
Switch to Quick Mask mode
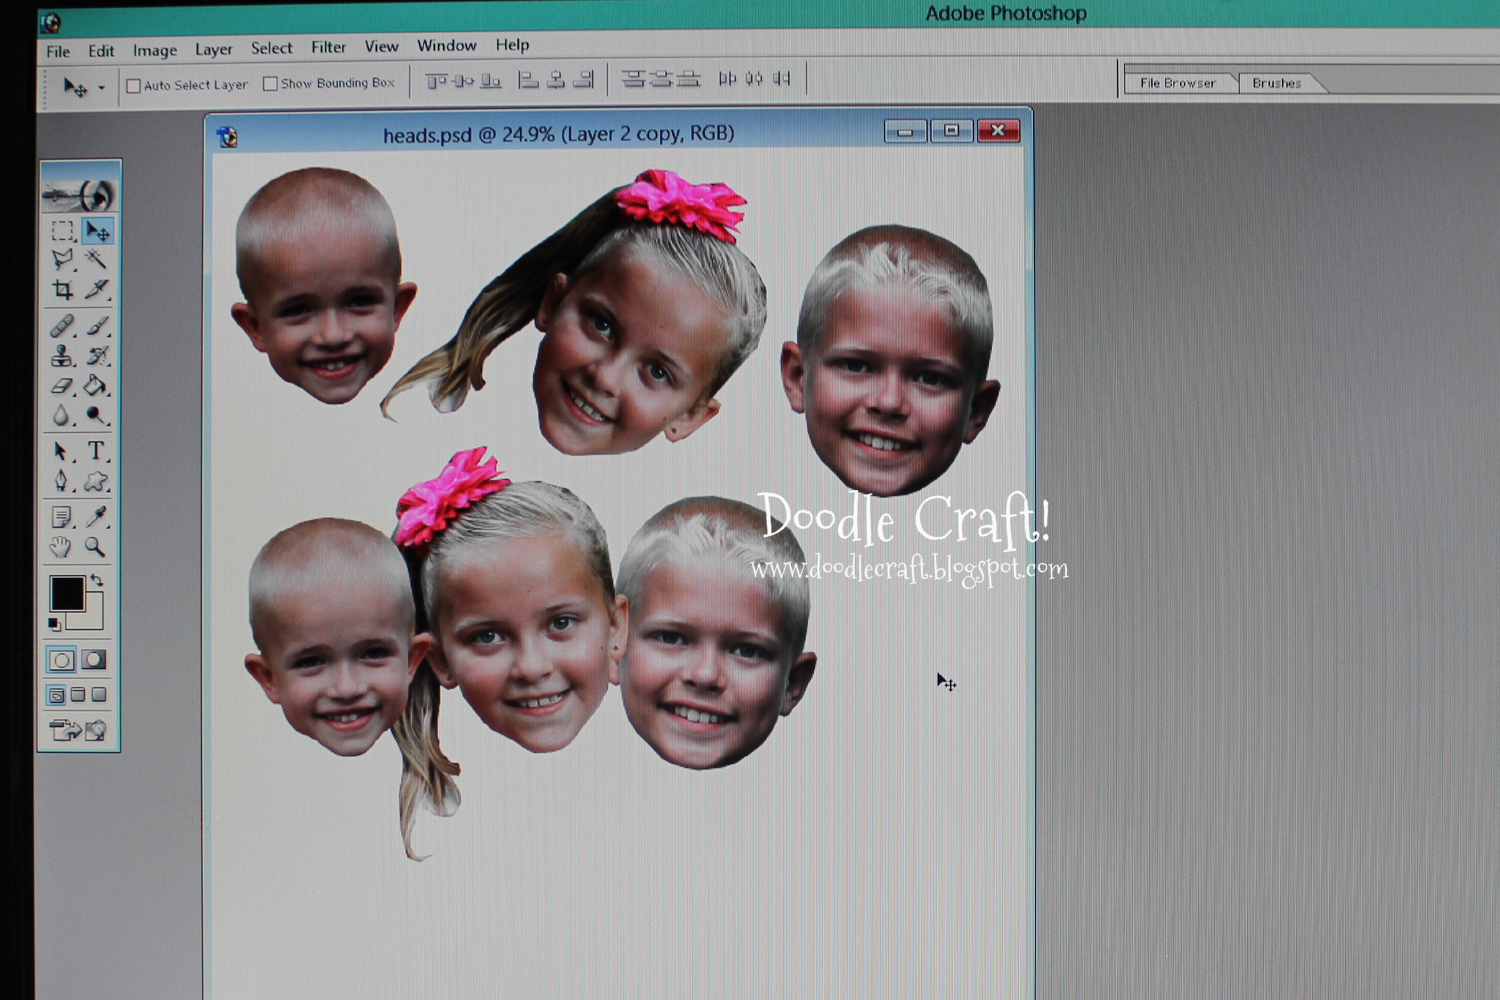click(x=94, y=660)
